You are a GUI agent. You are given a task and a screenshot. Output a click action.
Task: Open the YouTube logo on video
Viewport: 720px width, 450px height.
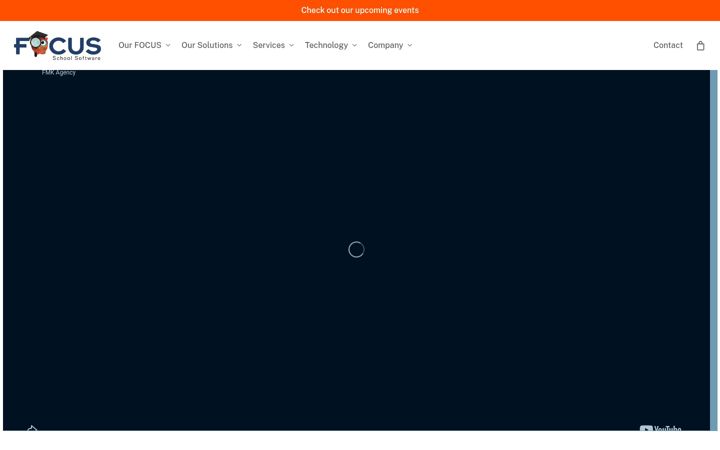[660, 428]
